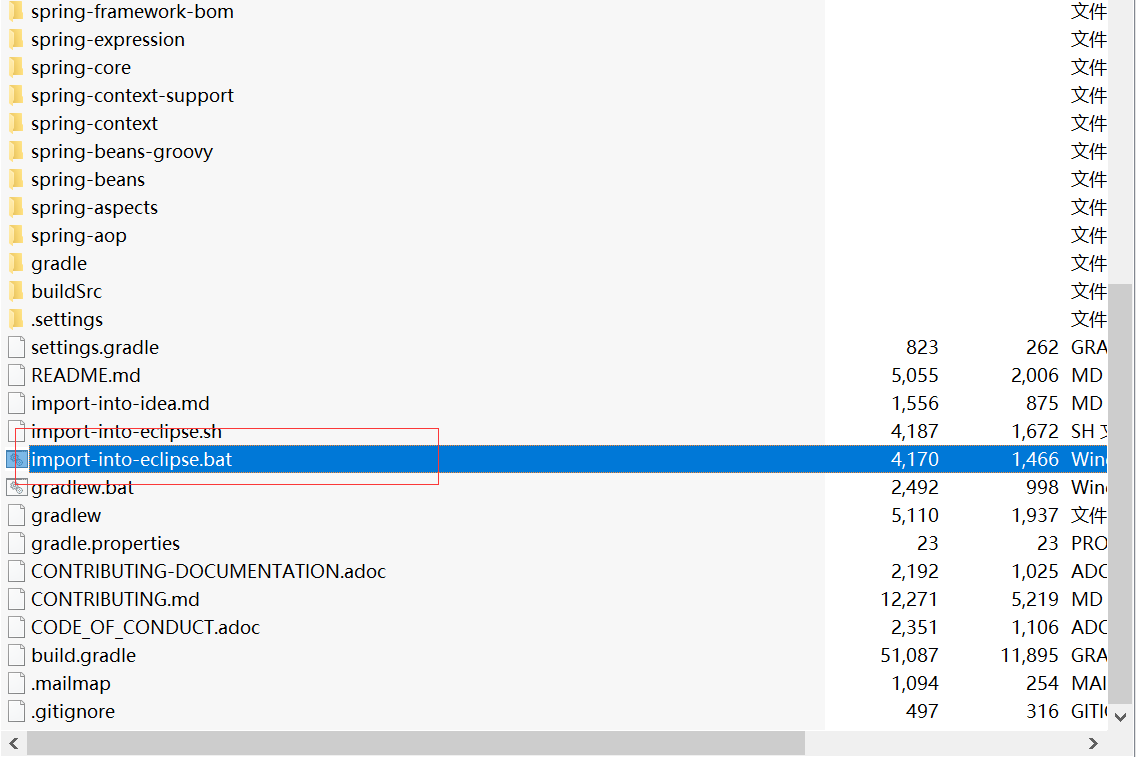
Task: Click the CONTRIBUTING.md size value 12,271
Action: coord(909,600)
